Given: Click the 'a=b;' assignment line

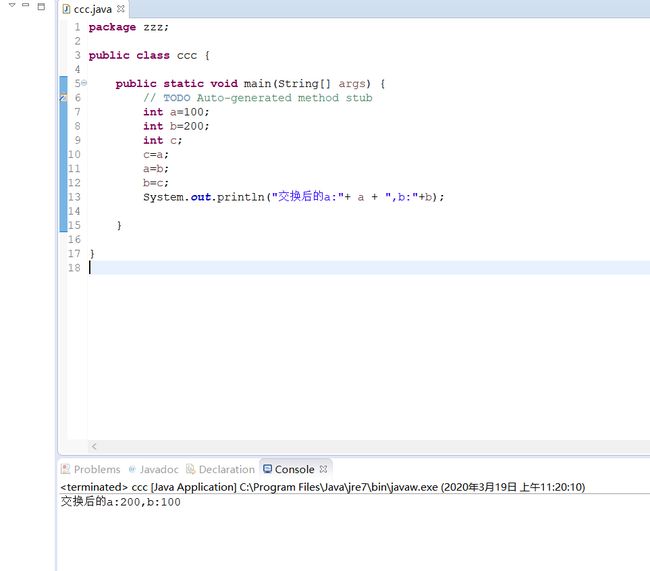Looking at the screenshot, I should click(156, 169).
